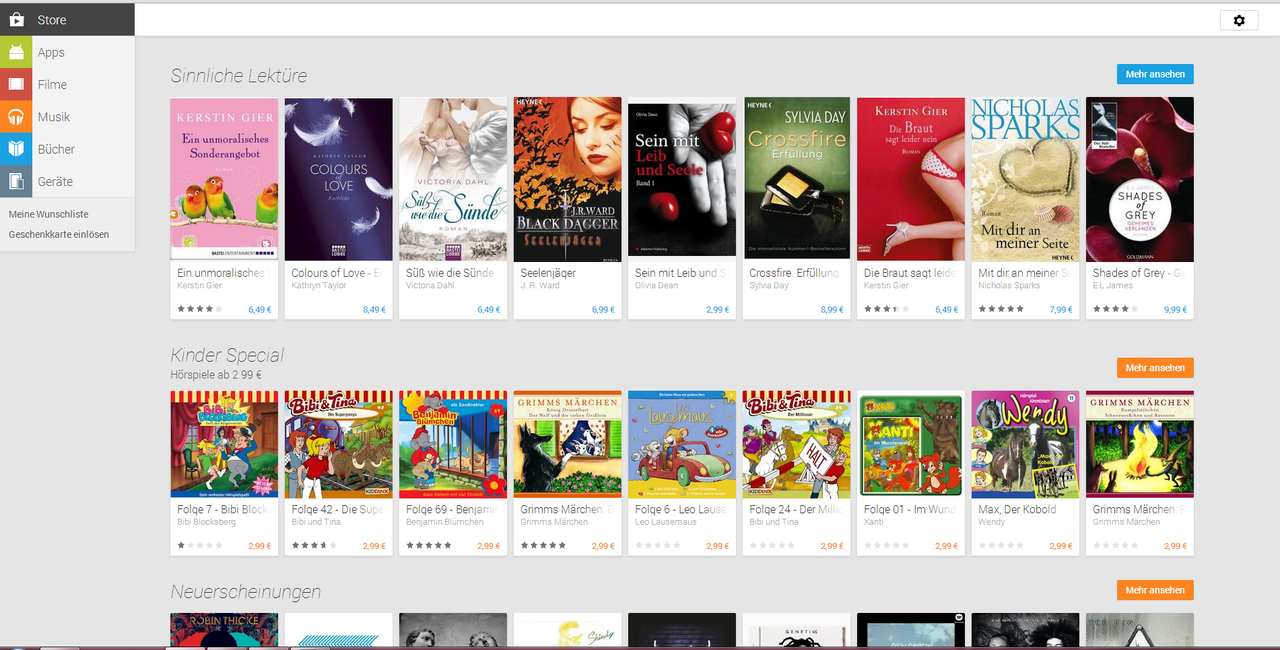Click the 'Shades of Grey' title text

[1139, 273]
